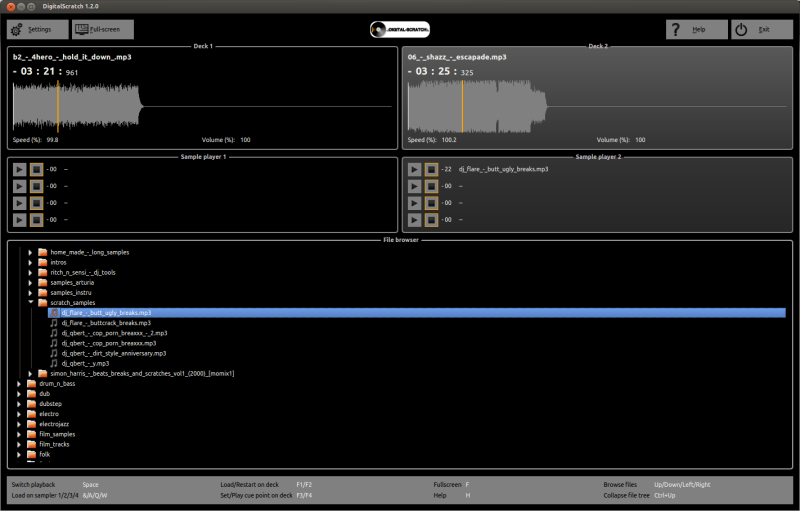800x511 pixels.
Task: Stop second sample slot in Sample player 1
Action: coord(36,186)
